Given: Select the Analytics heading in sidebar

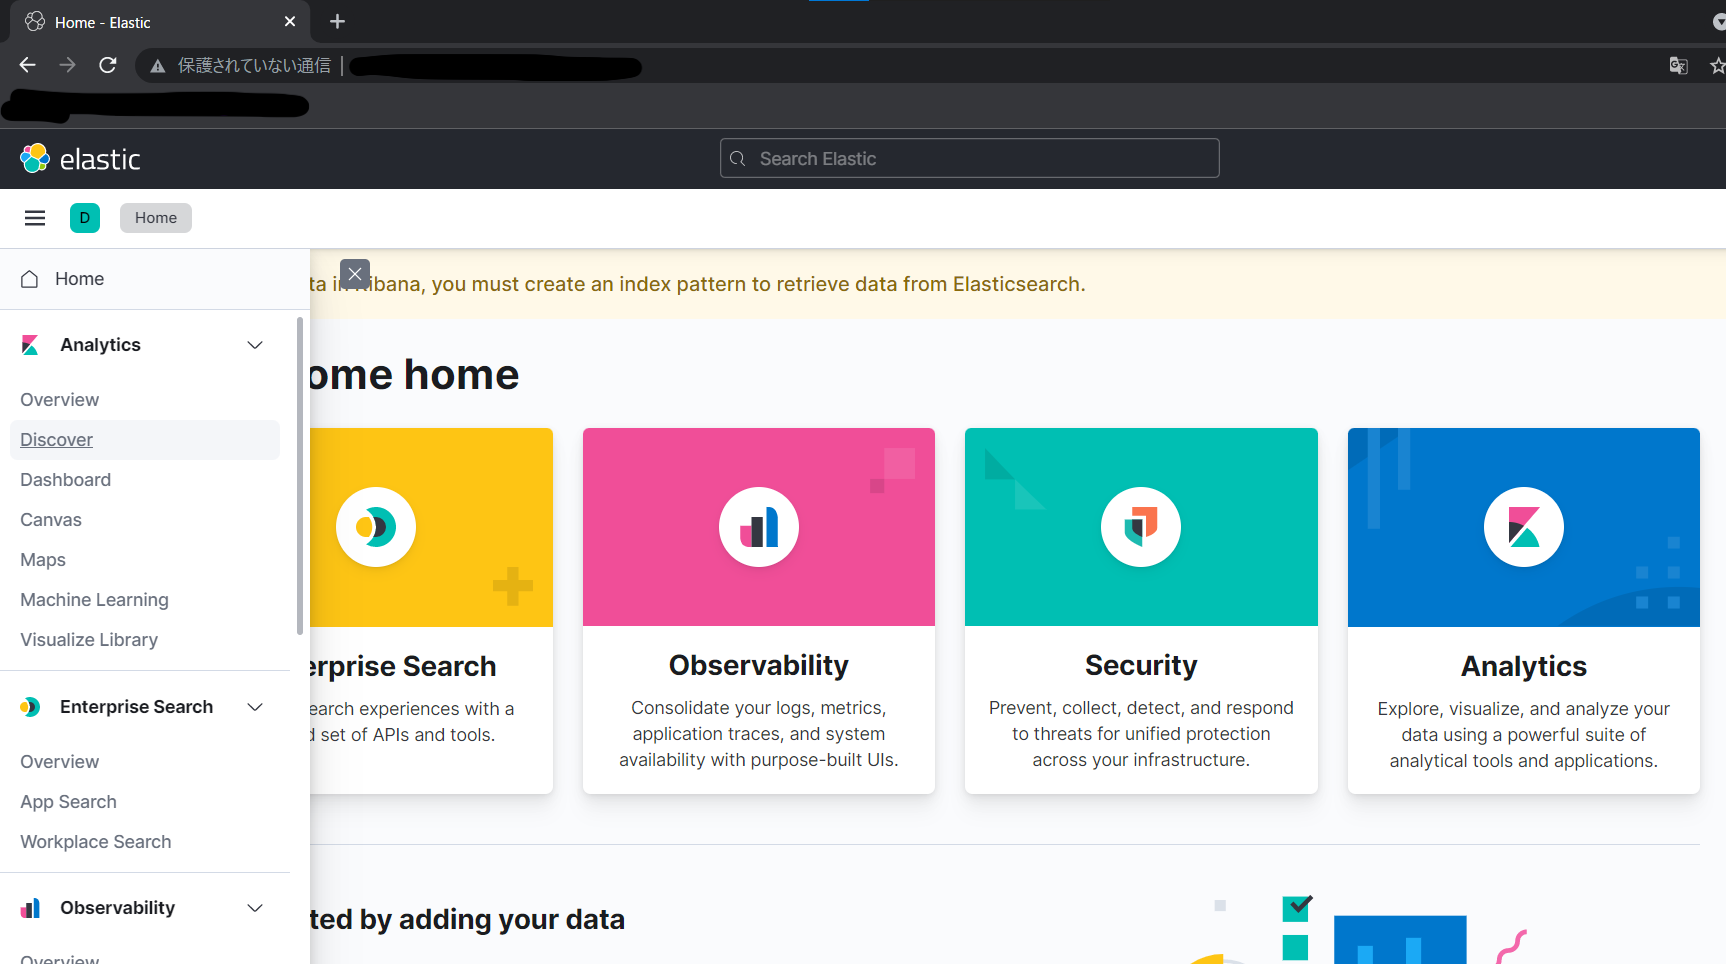Looking at the screenshot, I should (x=101, y=345).
